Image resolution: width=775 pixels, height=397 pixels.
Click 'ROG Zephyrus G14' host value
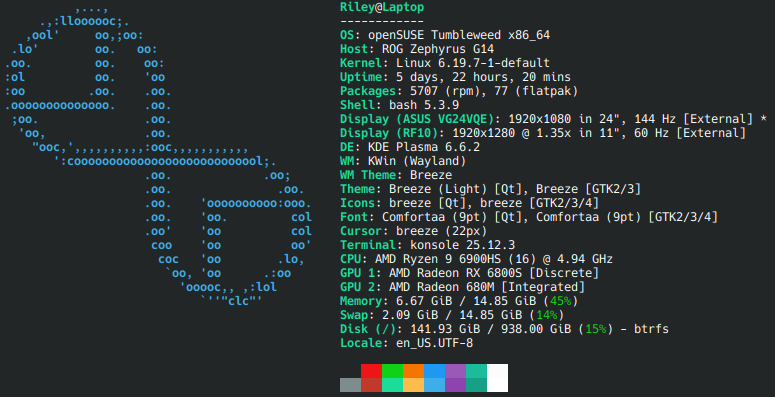[438, 49]
